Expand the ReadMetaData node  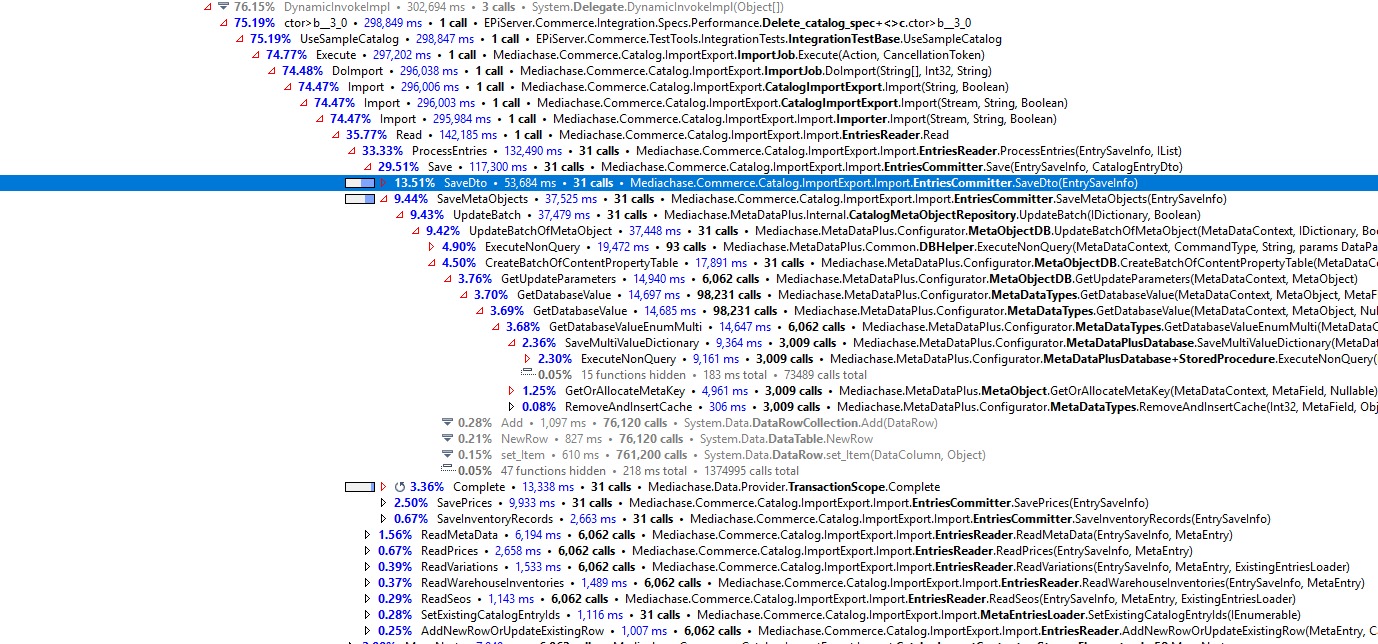(x=367, y=535)
